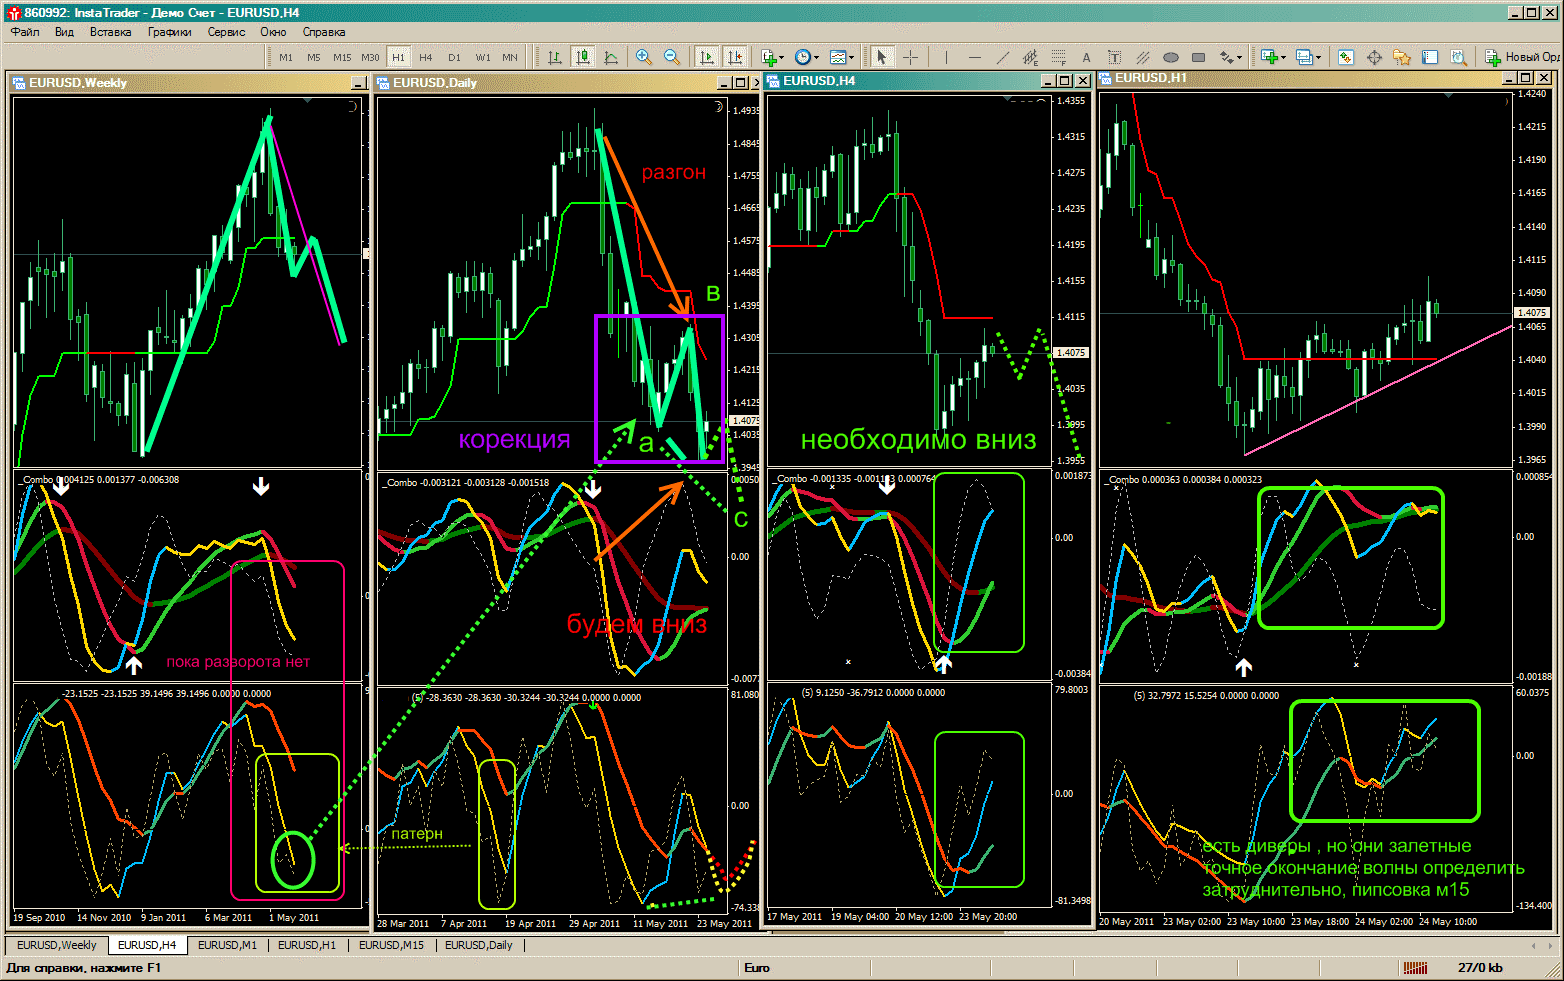Click the Euro profile in status bar
The image size is (1564, 981).
(x=757, y=967)
